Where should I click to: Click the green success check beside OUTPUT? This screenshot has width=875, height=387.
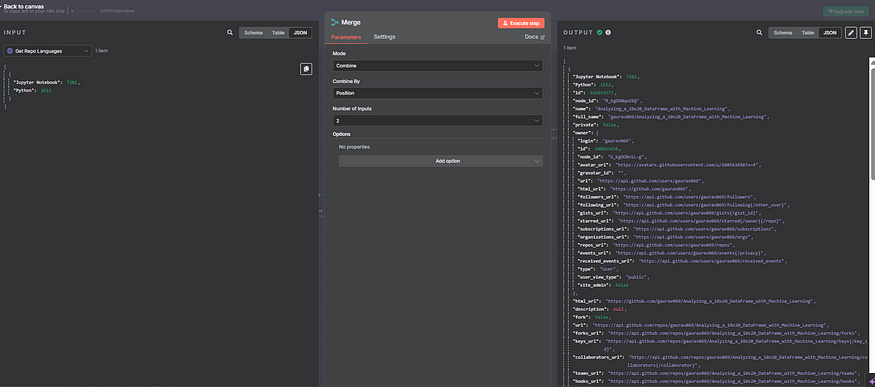[599, 32]
